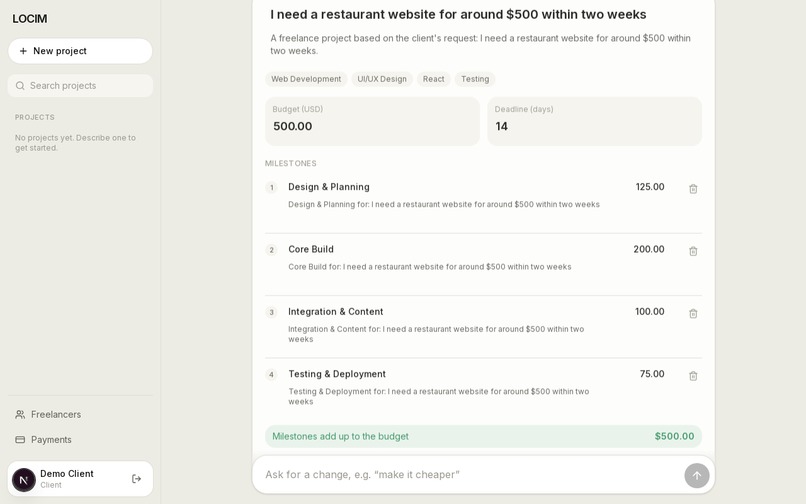
Task: Click the Demo Client avatar
Action: 24,479
